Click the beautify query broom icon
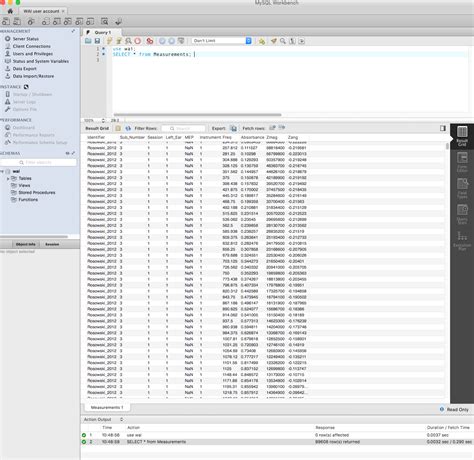474x460 pixels. [273, 41]
